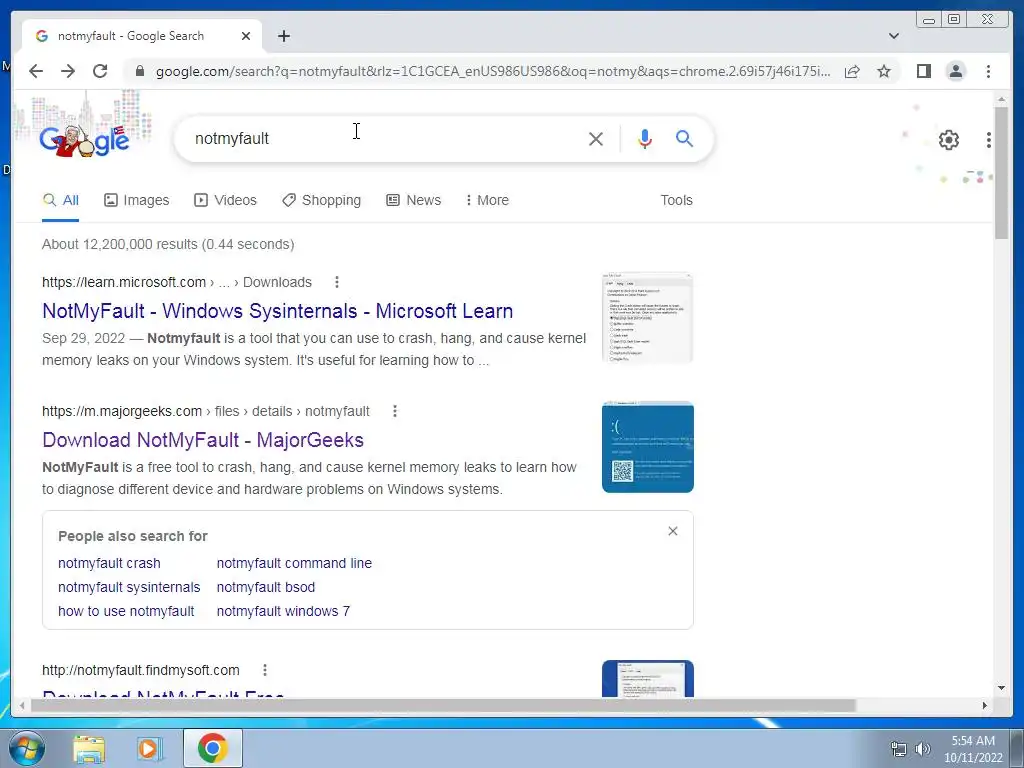Open thumbnail of Microsoft Learn result
The height and width of the screenshot is (768, 1024).
tap(647, 317)
